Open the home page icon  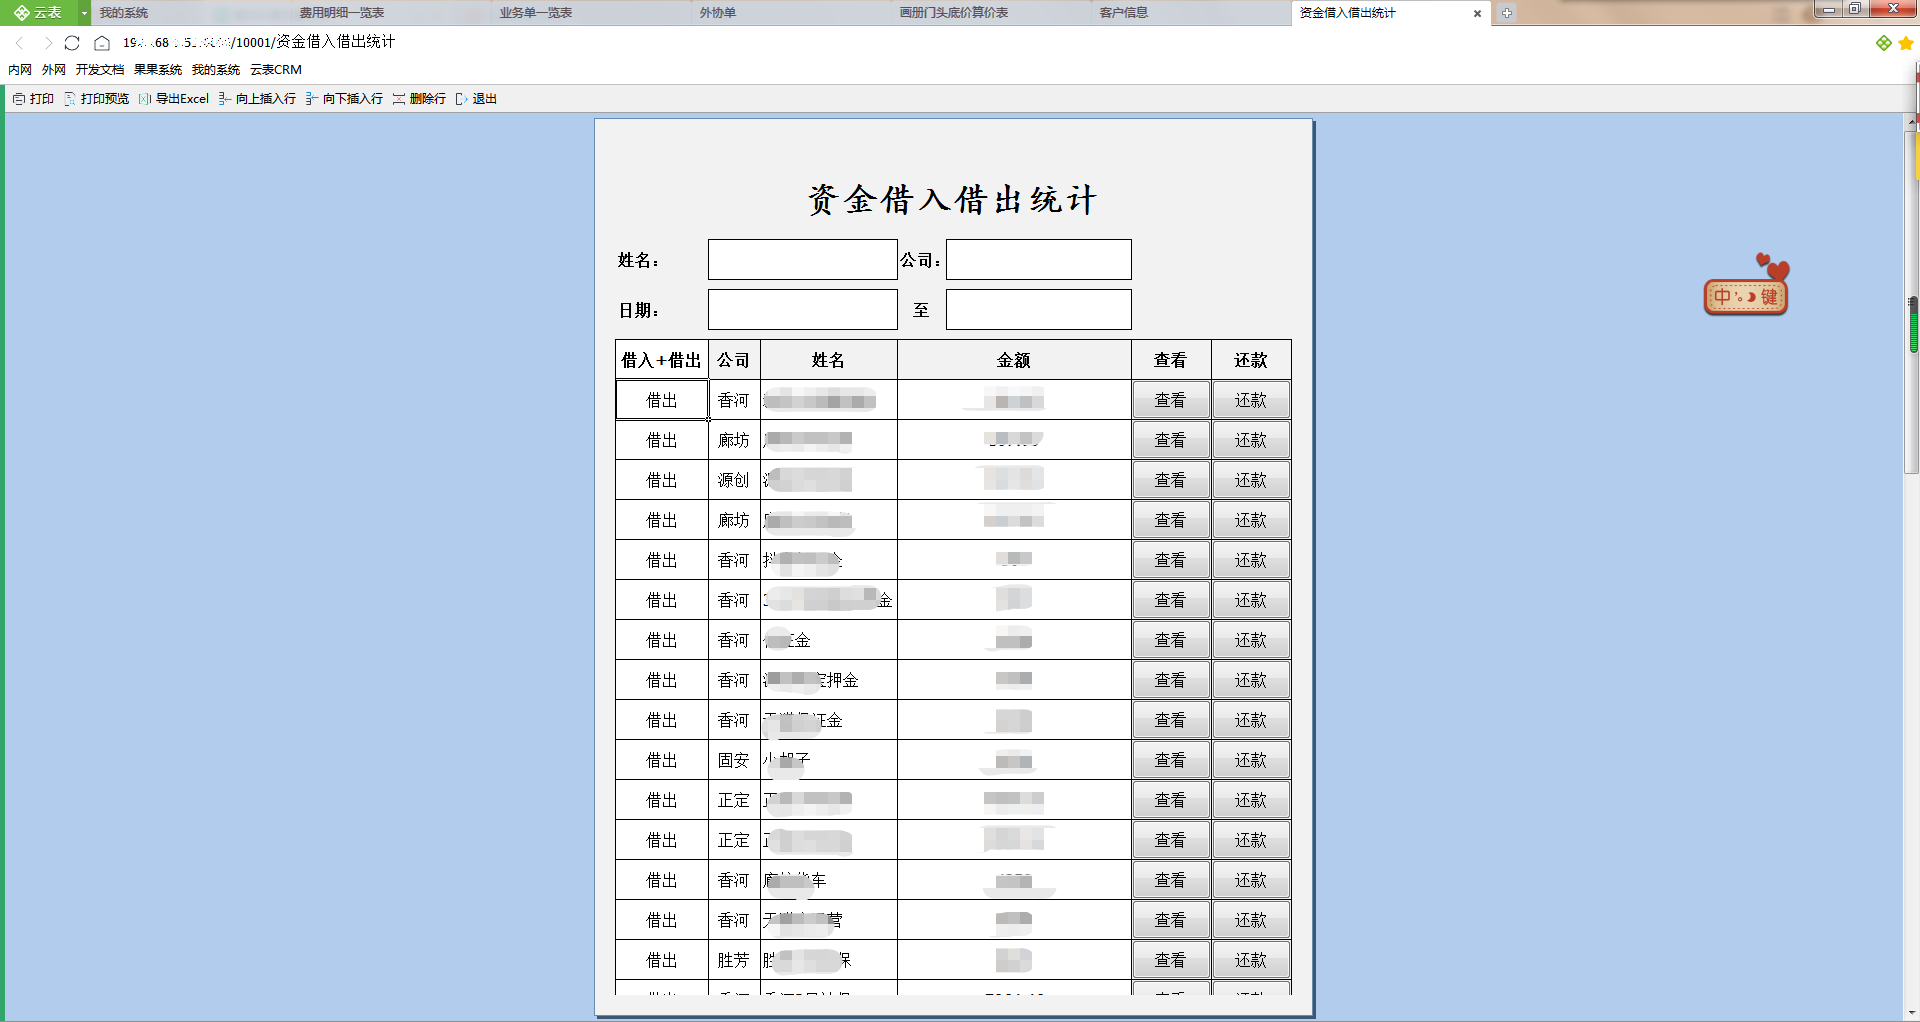point(102,43)
